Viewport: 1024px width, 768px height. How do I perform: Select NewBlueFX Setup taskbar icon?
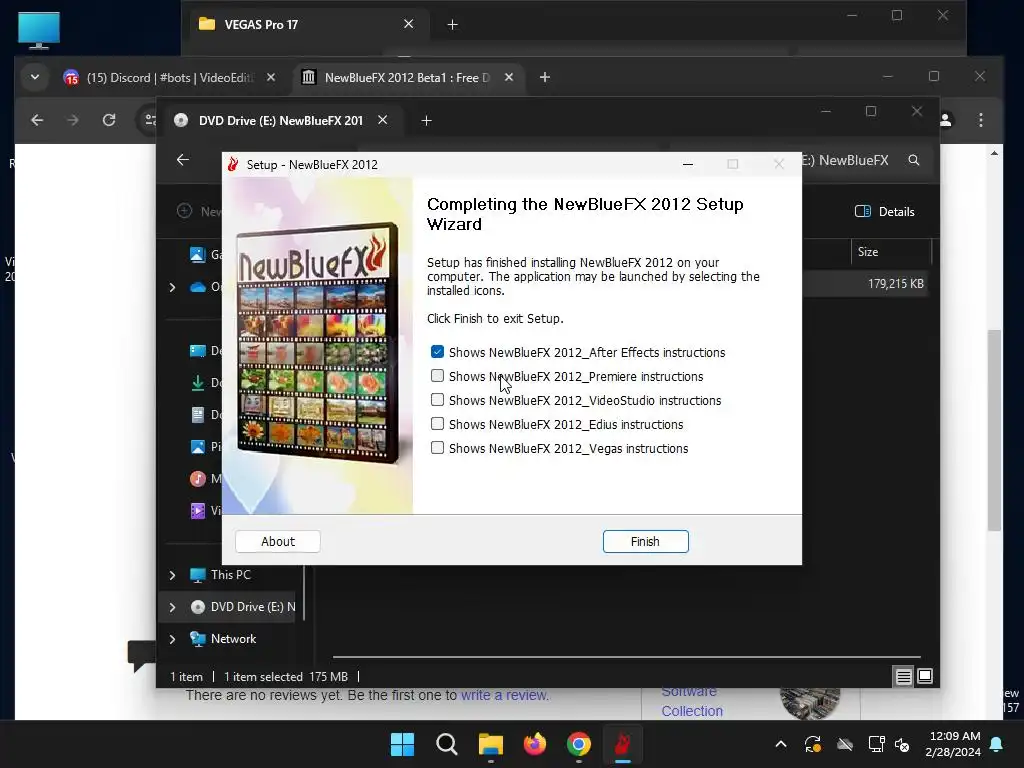pyautogui.click(x=622, y=744)
